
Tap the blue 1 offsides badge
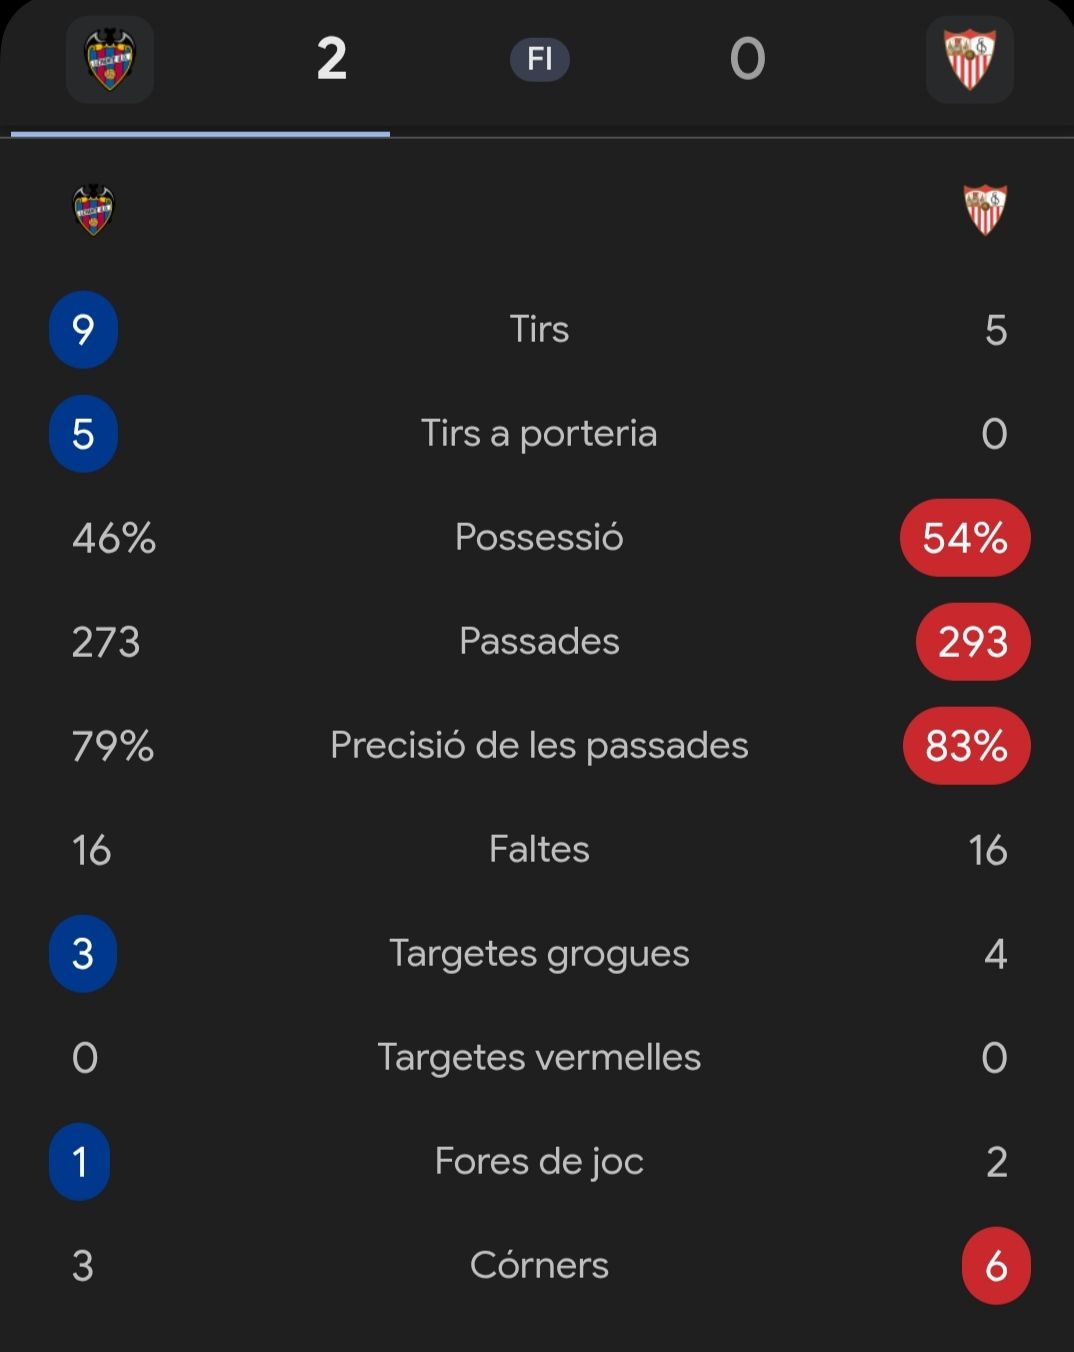tap(80, 1162)
